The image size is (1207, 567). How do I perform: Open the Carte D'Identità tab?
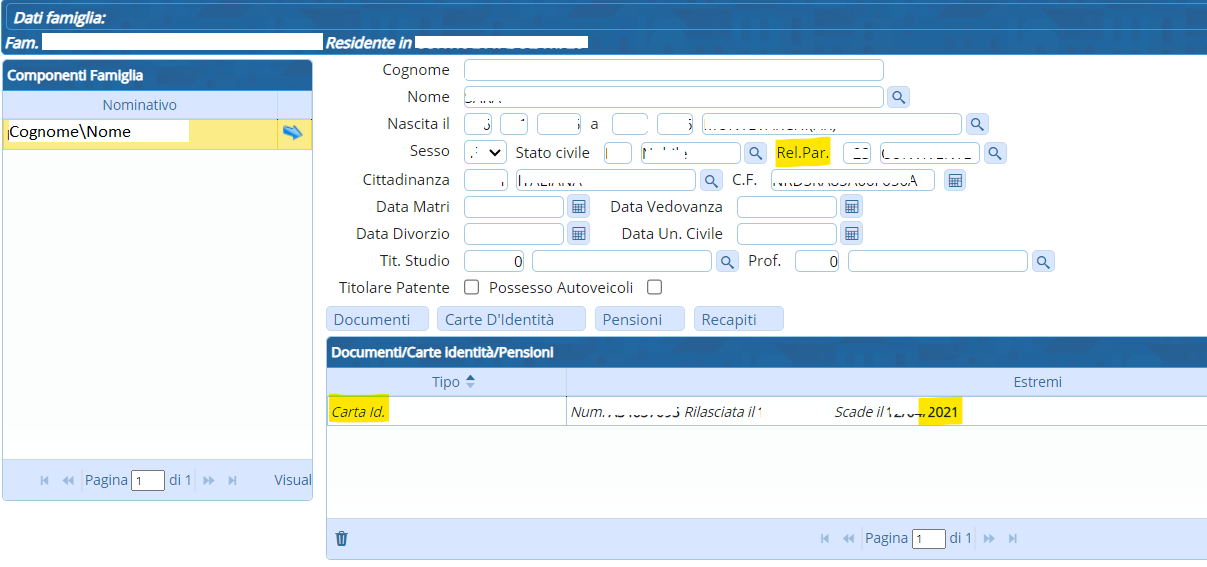[x=510, y=319]
